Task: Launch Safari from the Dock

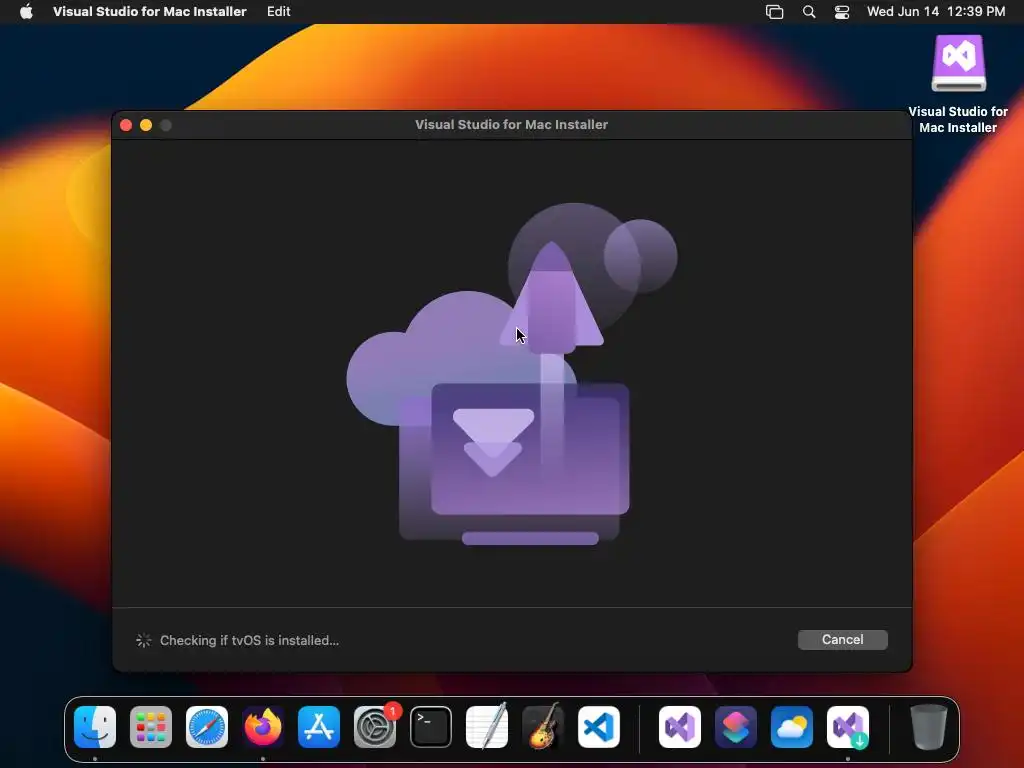Action: tap(207, 727)
